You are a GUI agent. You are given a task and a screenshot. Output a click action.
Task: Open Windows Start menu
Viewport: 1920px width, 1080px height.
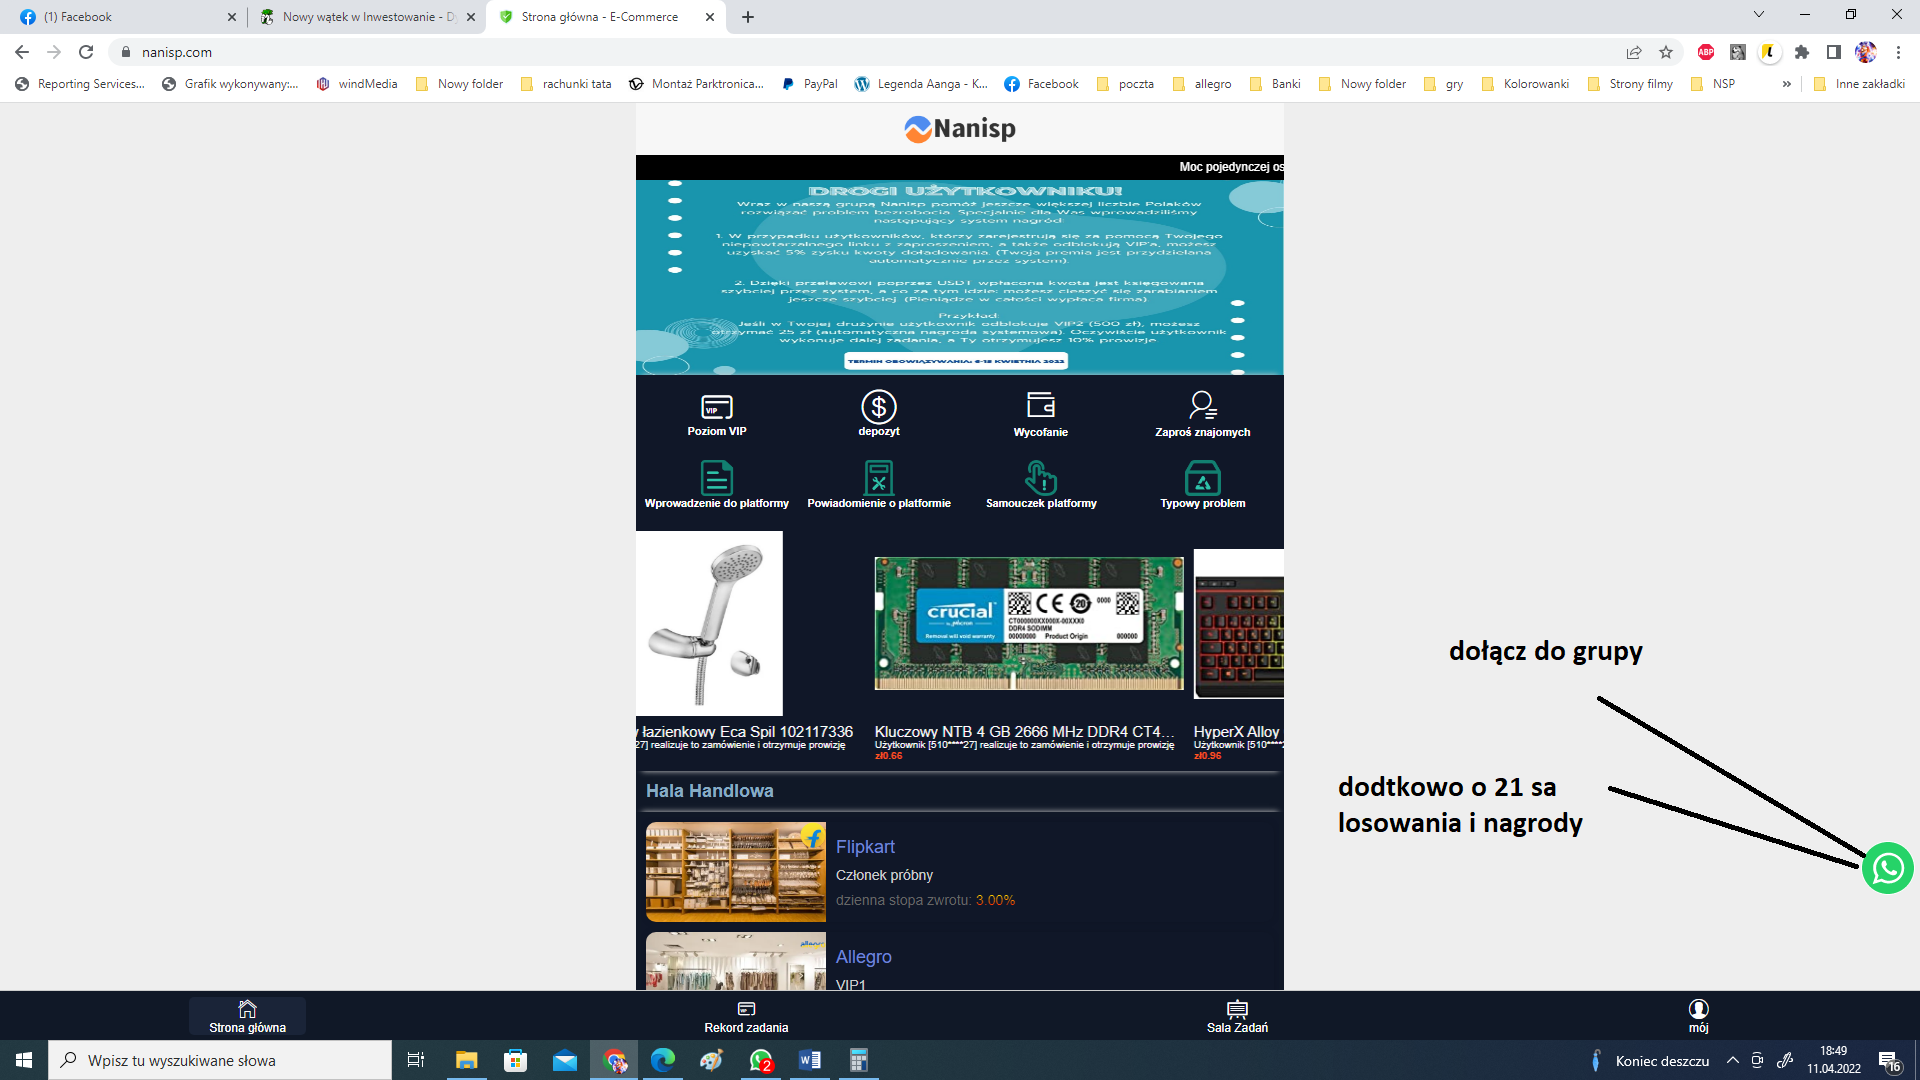click(24, 1060)
